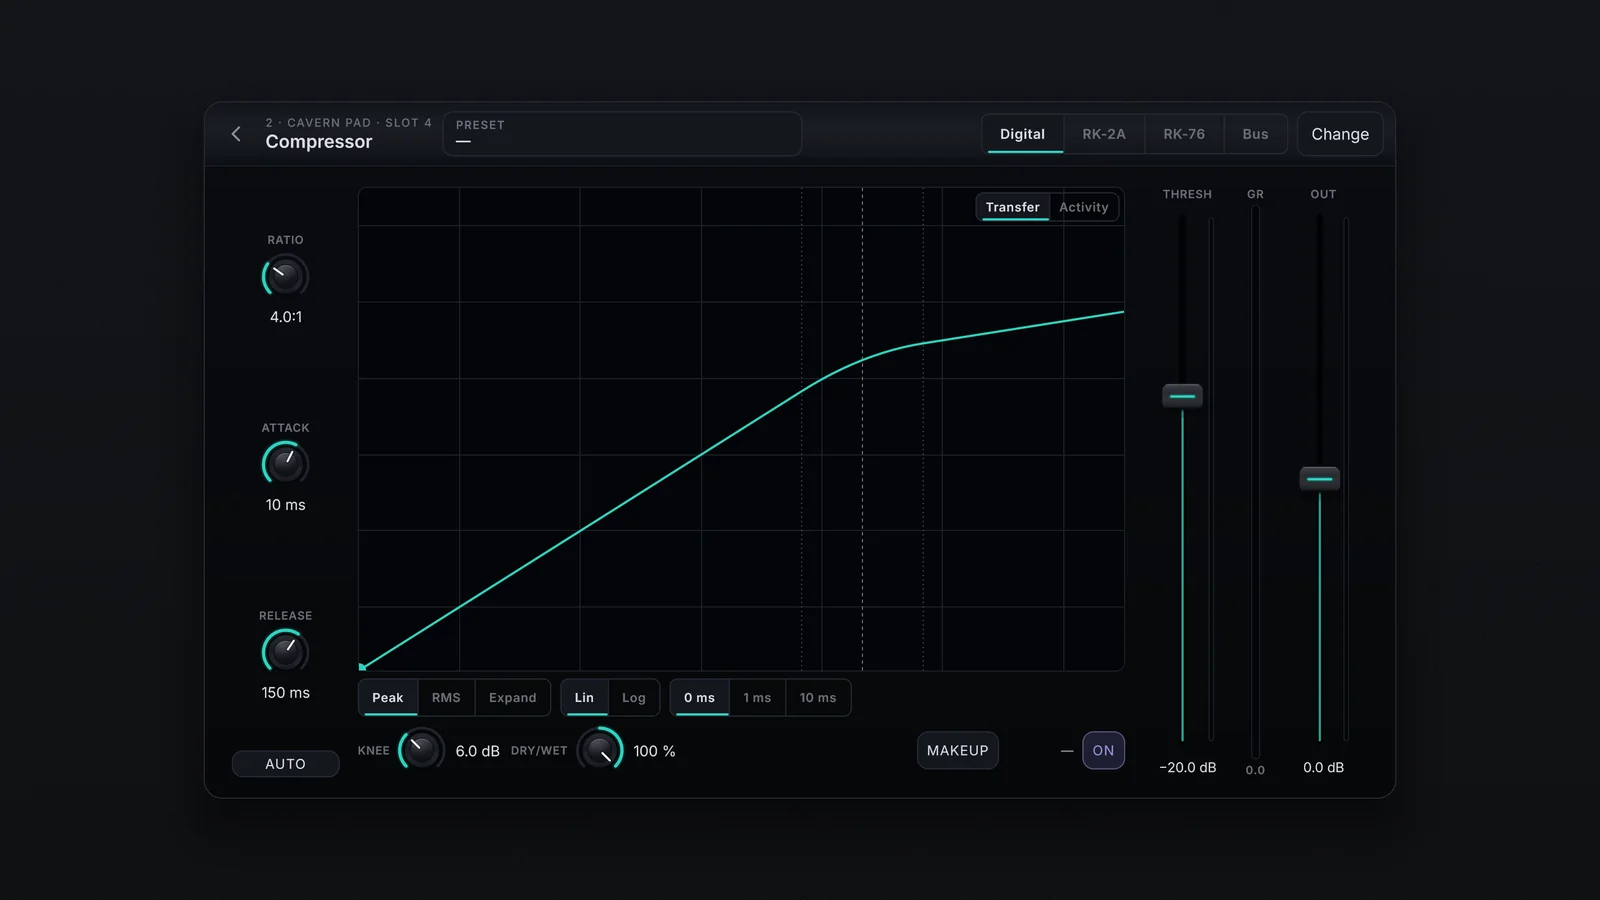This screenshot has width=1600, height=900.
Task: Click the Change button
Action: coord(1340,134)
